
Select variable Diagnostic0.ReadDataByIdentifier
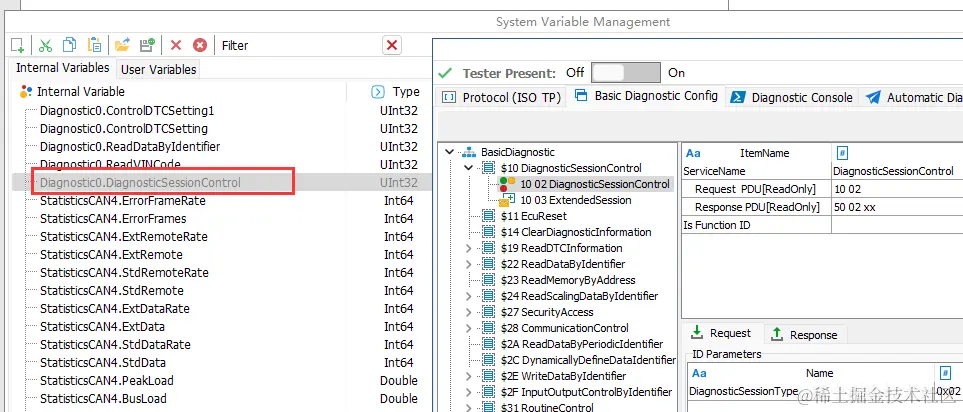click(x=130, y=147)
